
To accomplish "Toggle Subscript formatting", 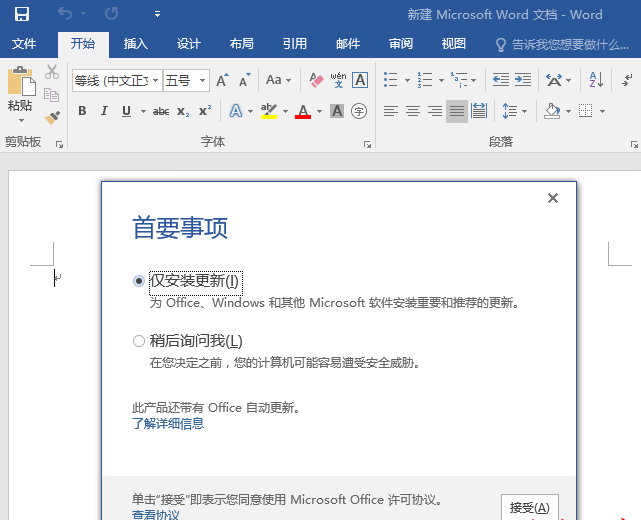I will coord(183,111).
